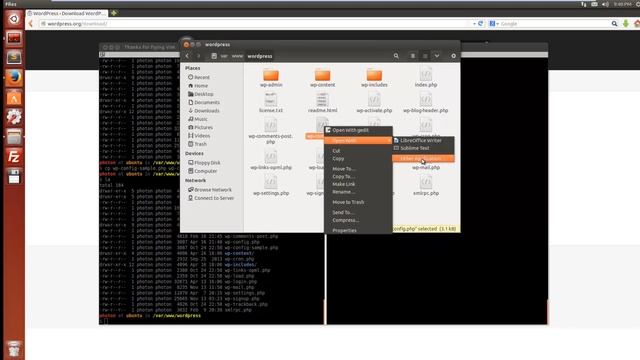Choose Move to Trash from context menu
Screen dimensions: 640x360
point(358,202)
